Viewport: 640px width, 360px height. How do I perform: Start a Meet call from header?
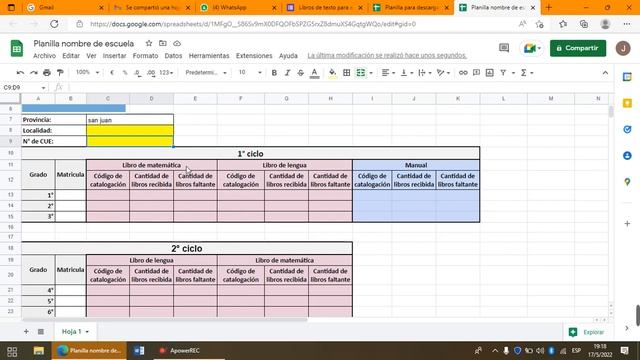coord(532,48)
